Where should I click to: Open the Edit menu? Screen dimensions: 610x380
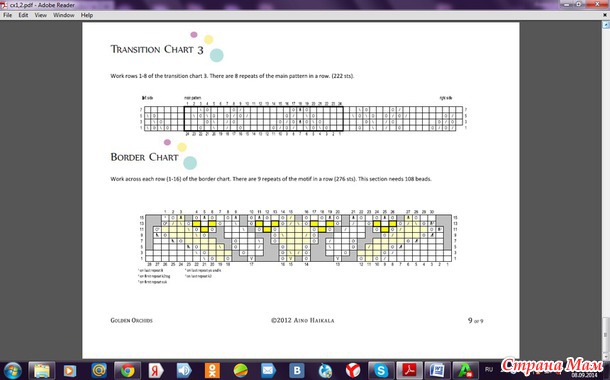click(x=23, y=15)
